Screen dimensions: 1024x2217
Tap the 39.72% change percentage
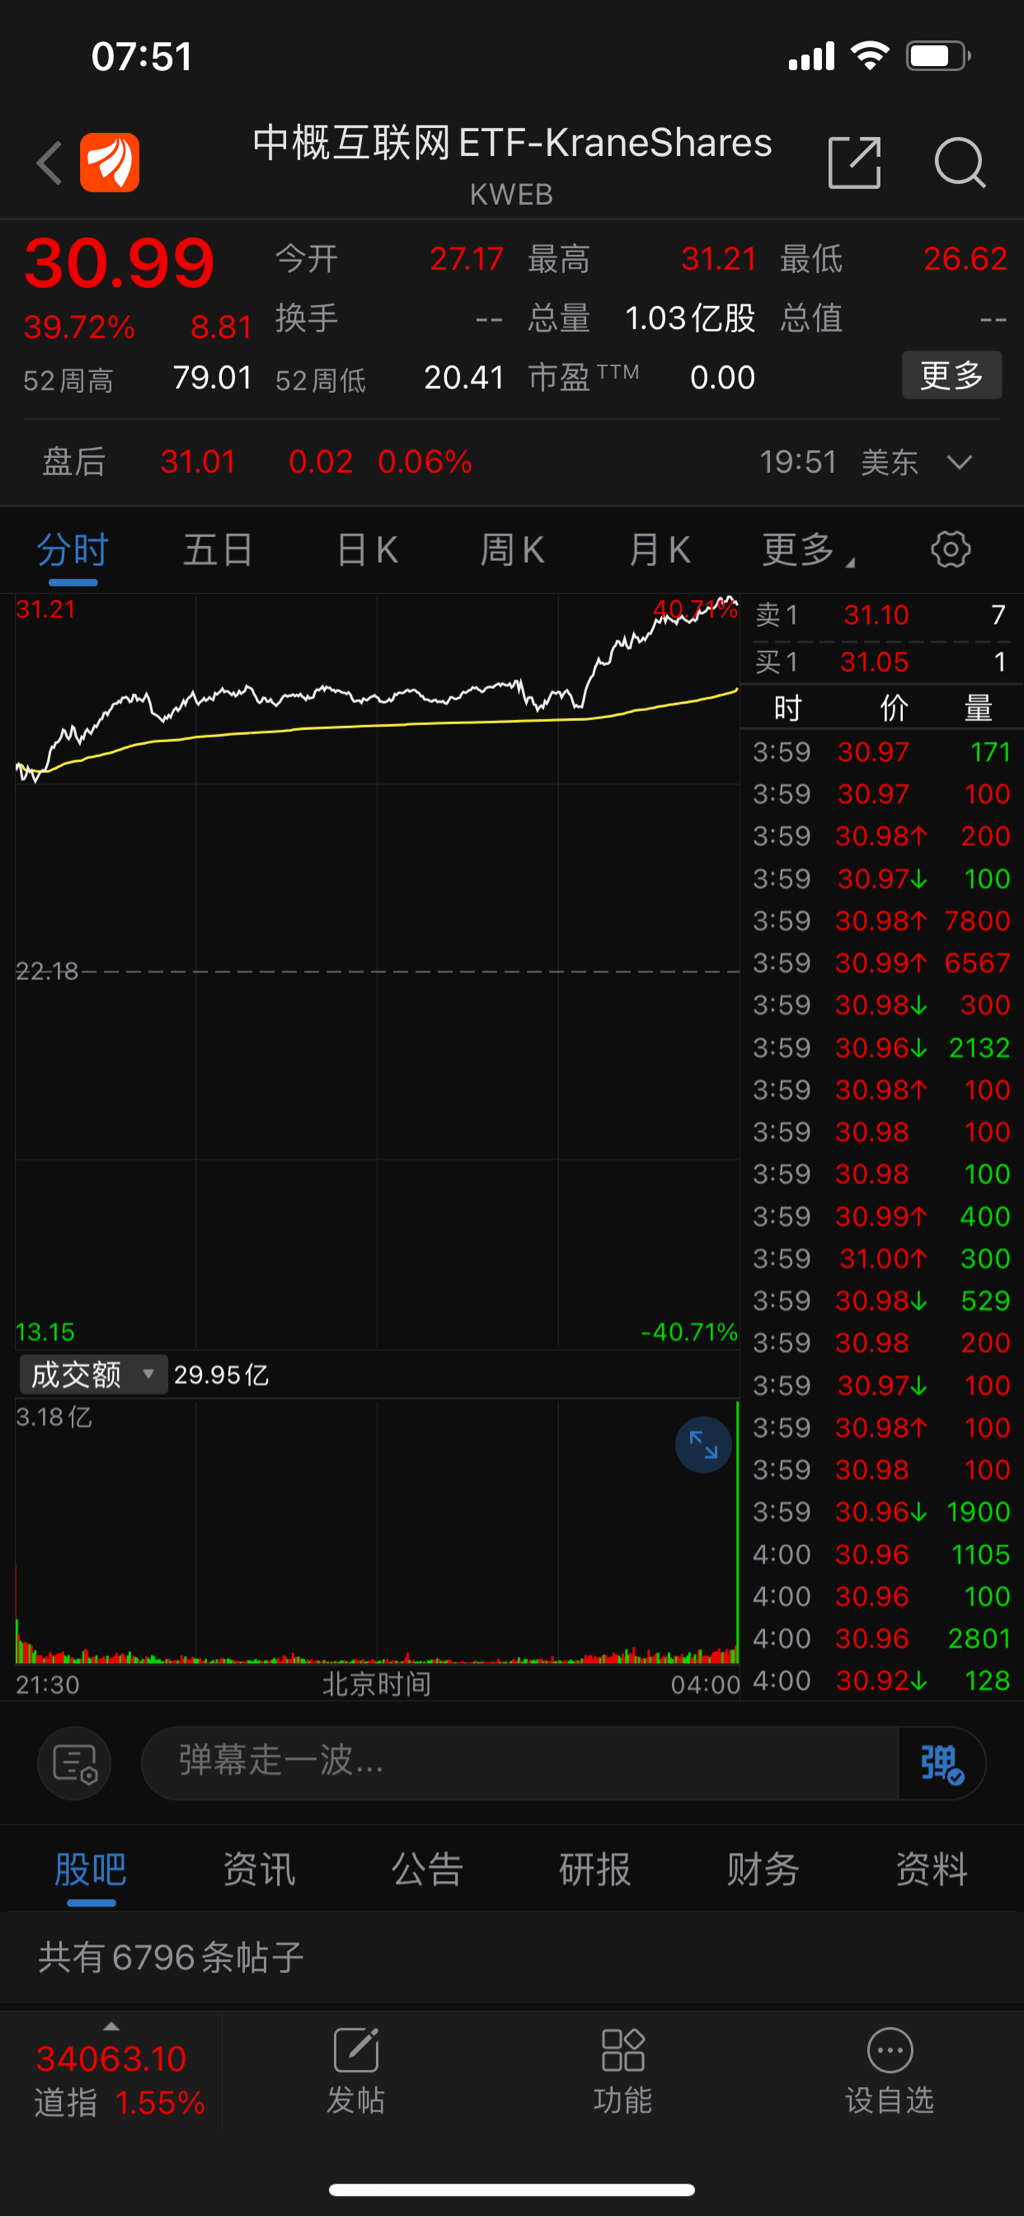[79, 327]
